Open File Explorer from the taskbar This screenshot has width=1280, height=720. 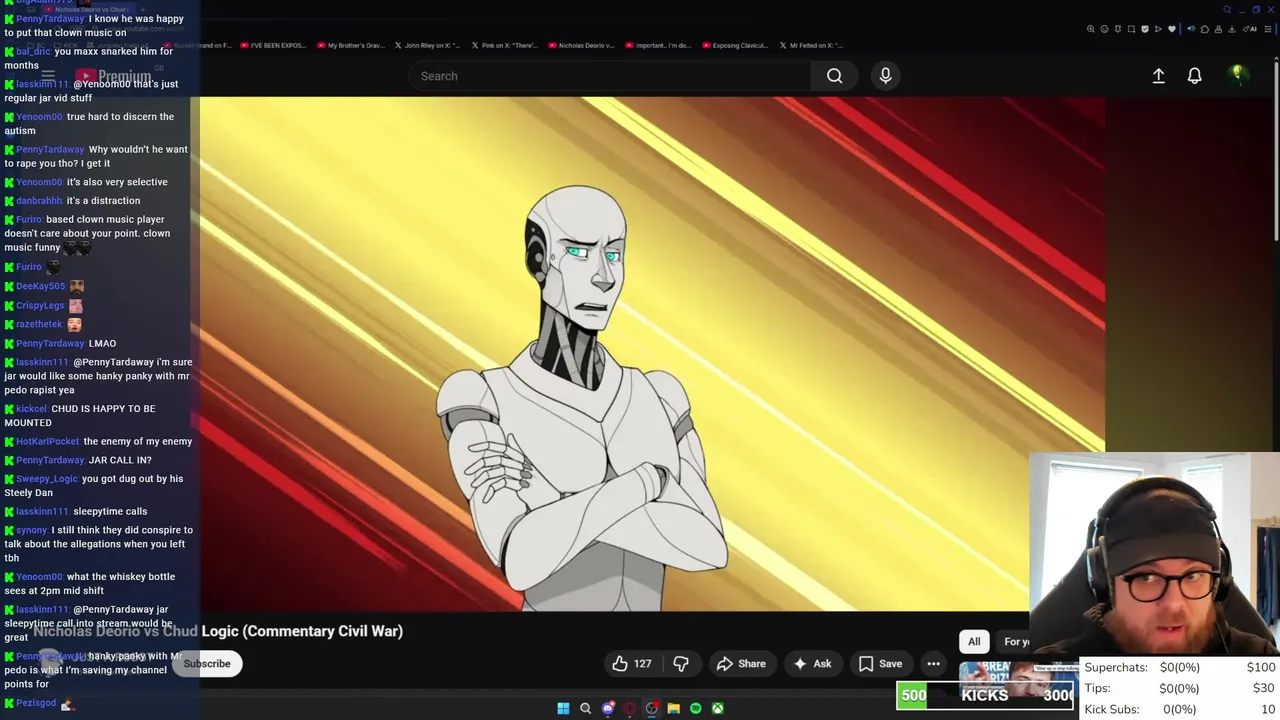click(673, 708)
